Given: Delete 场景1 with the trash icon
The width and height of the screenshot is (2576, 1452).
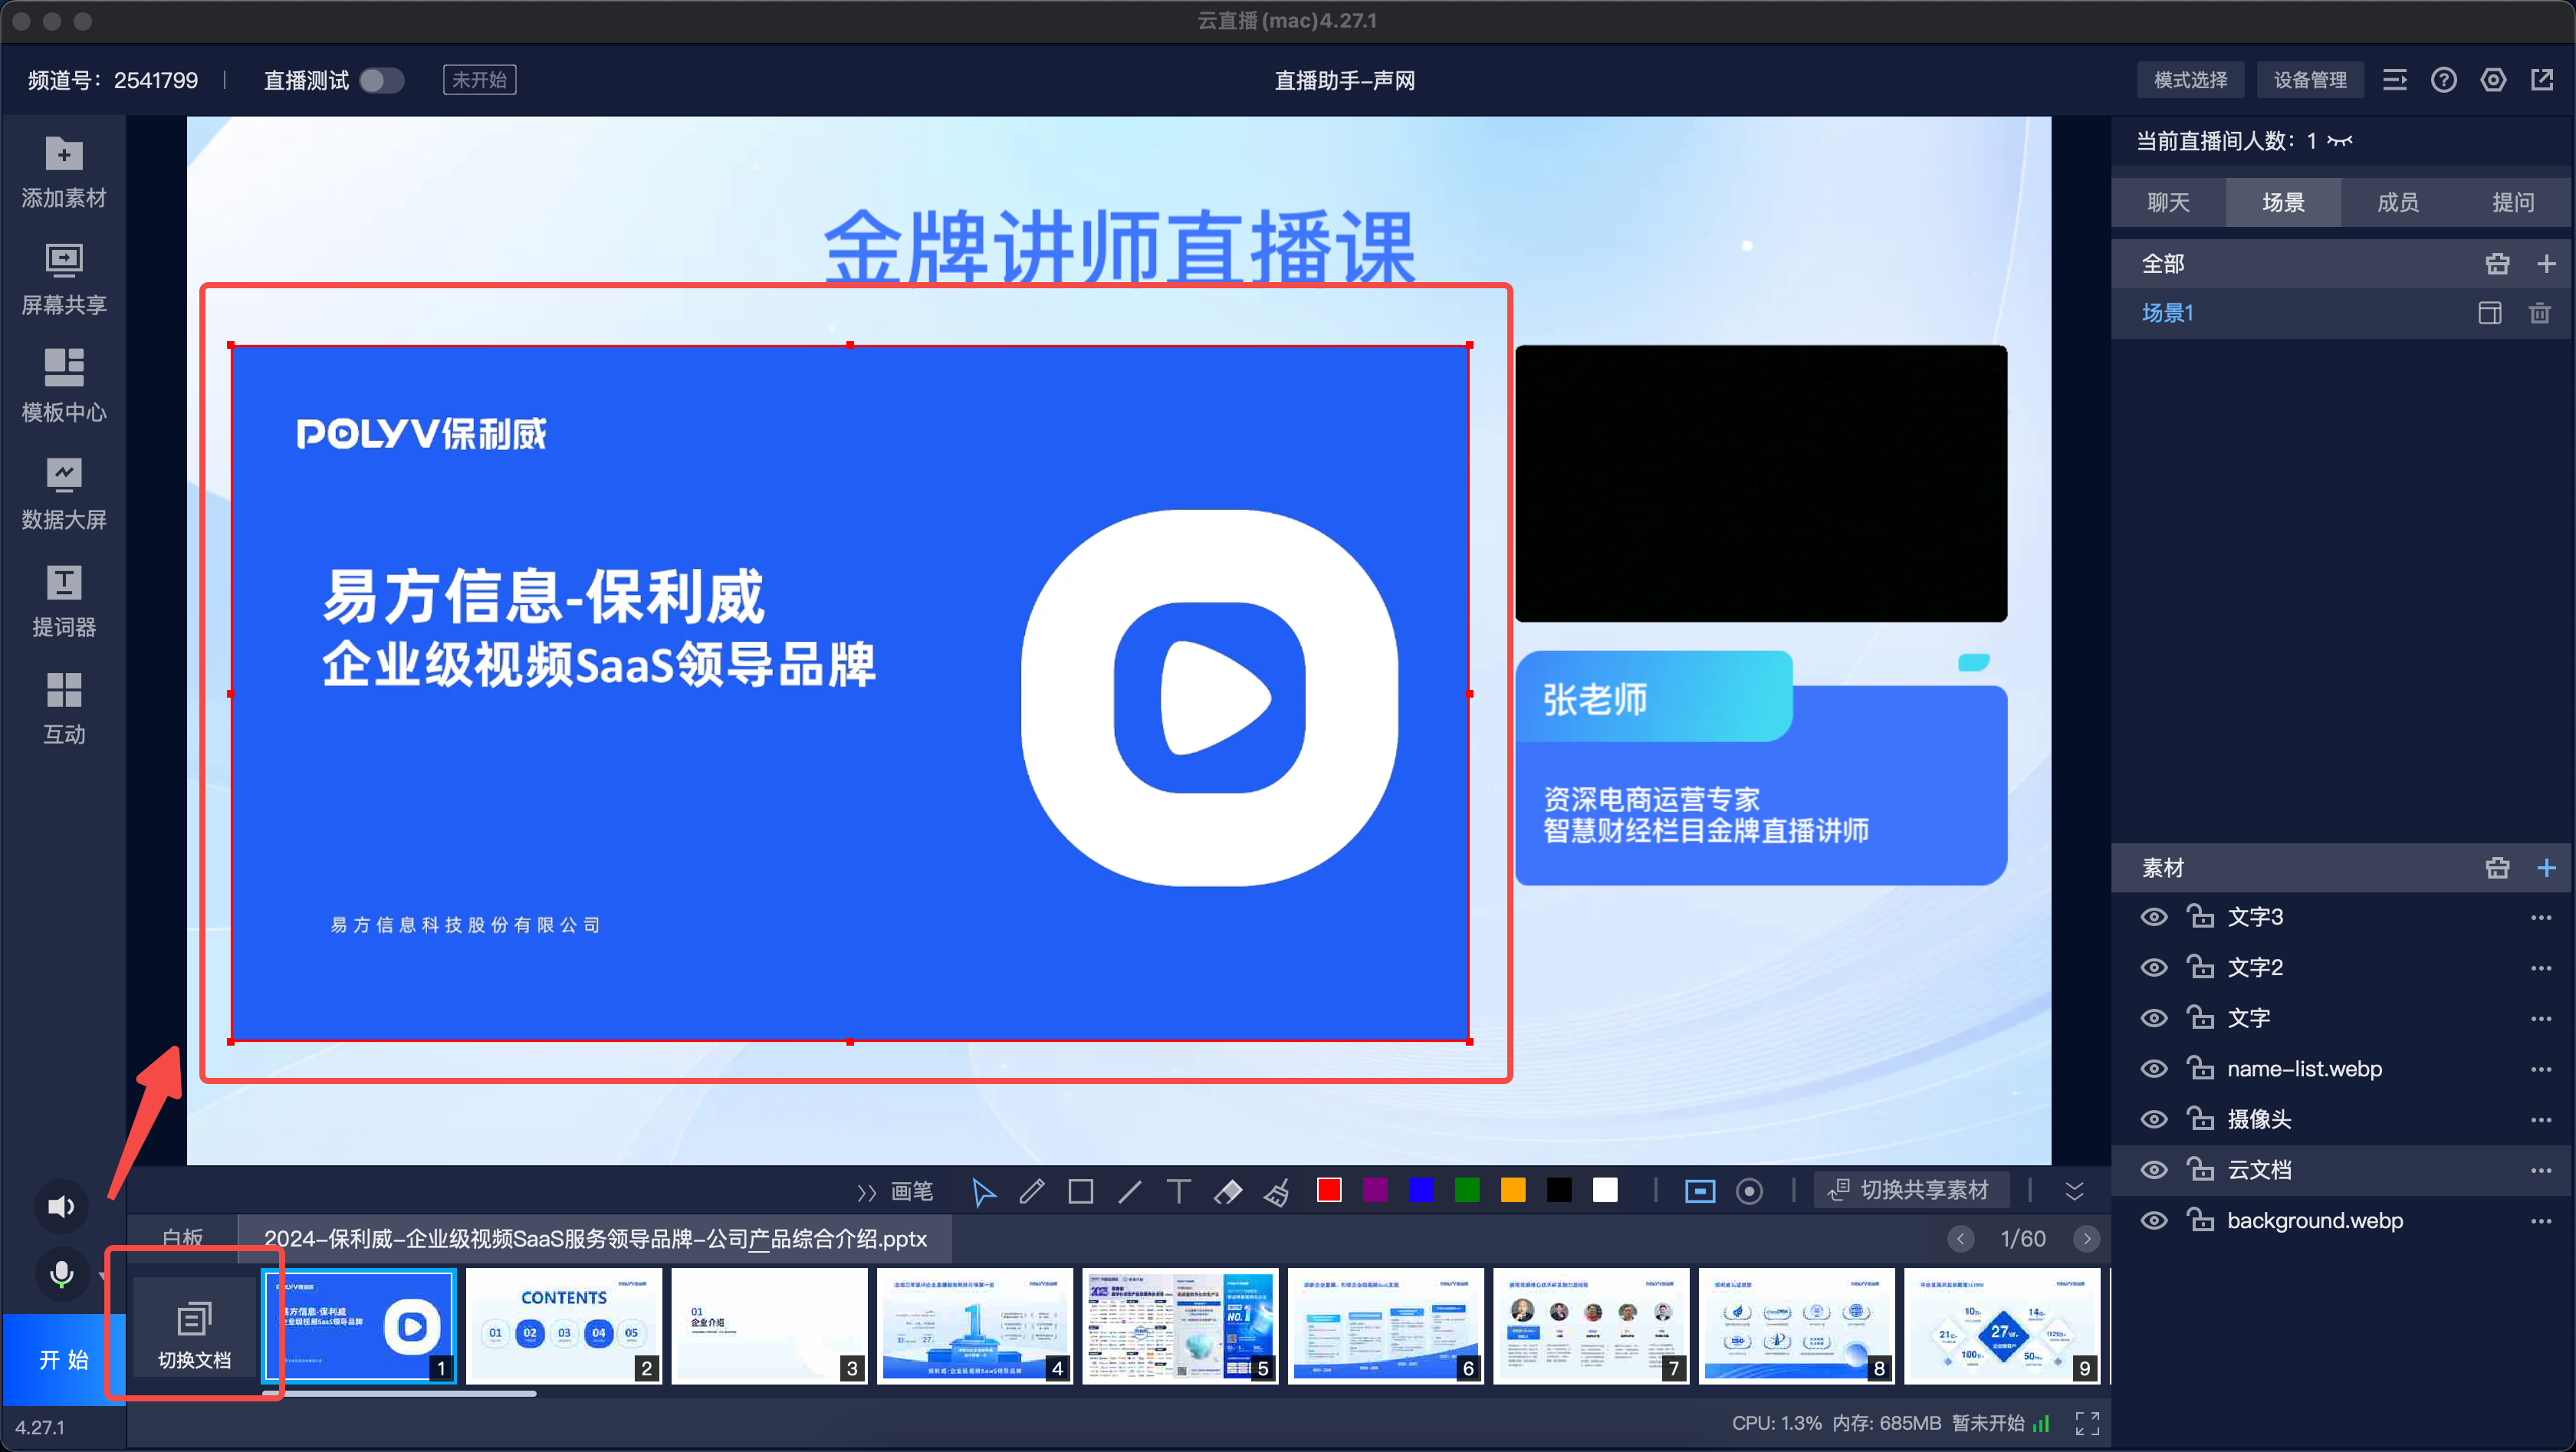Looking at the screenshot, I should tap(2540, 313).
